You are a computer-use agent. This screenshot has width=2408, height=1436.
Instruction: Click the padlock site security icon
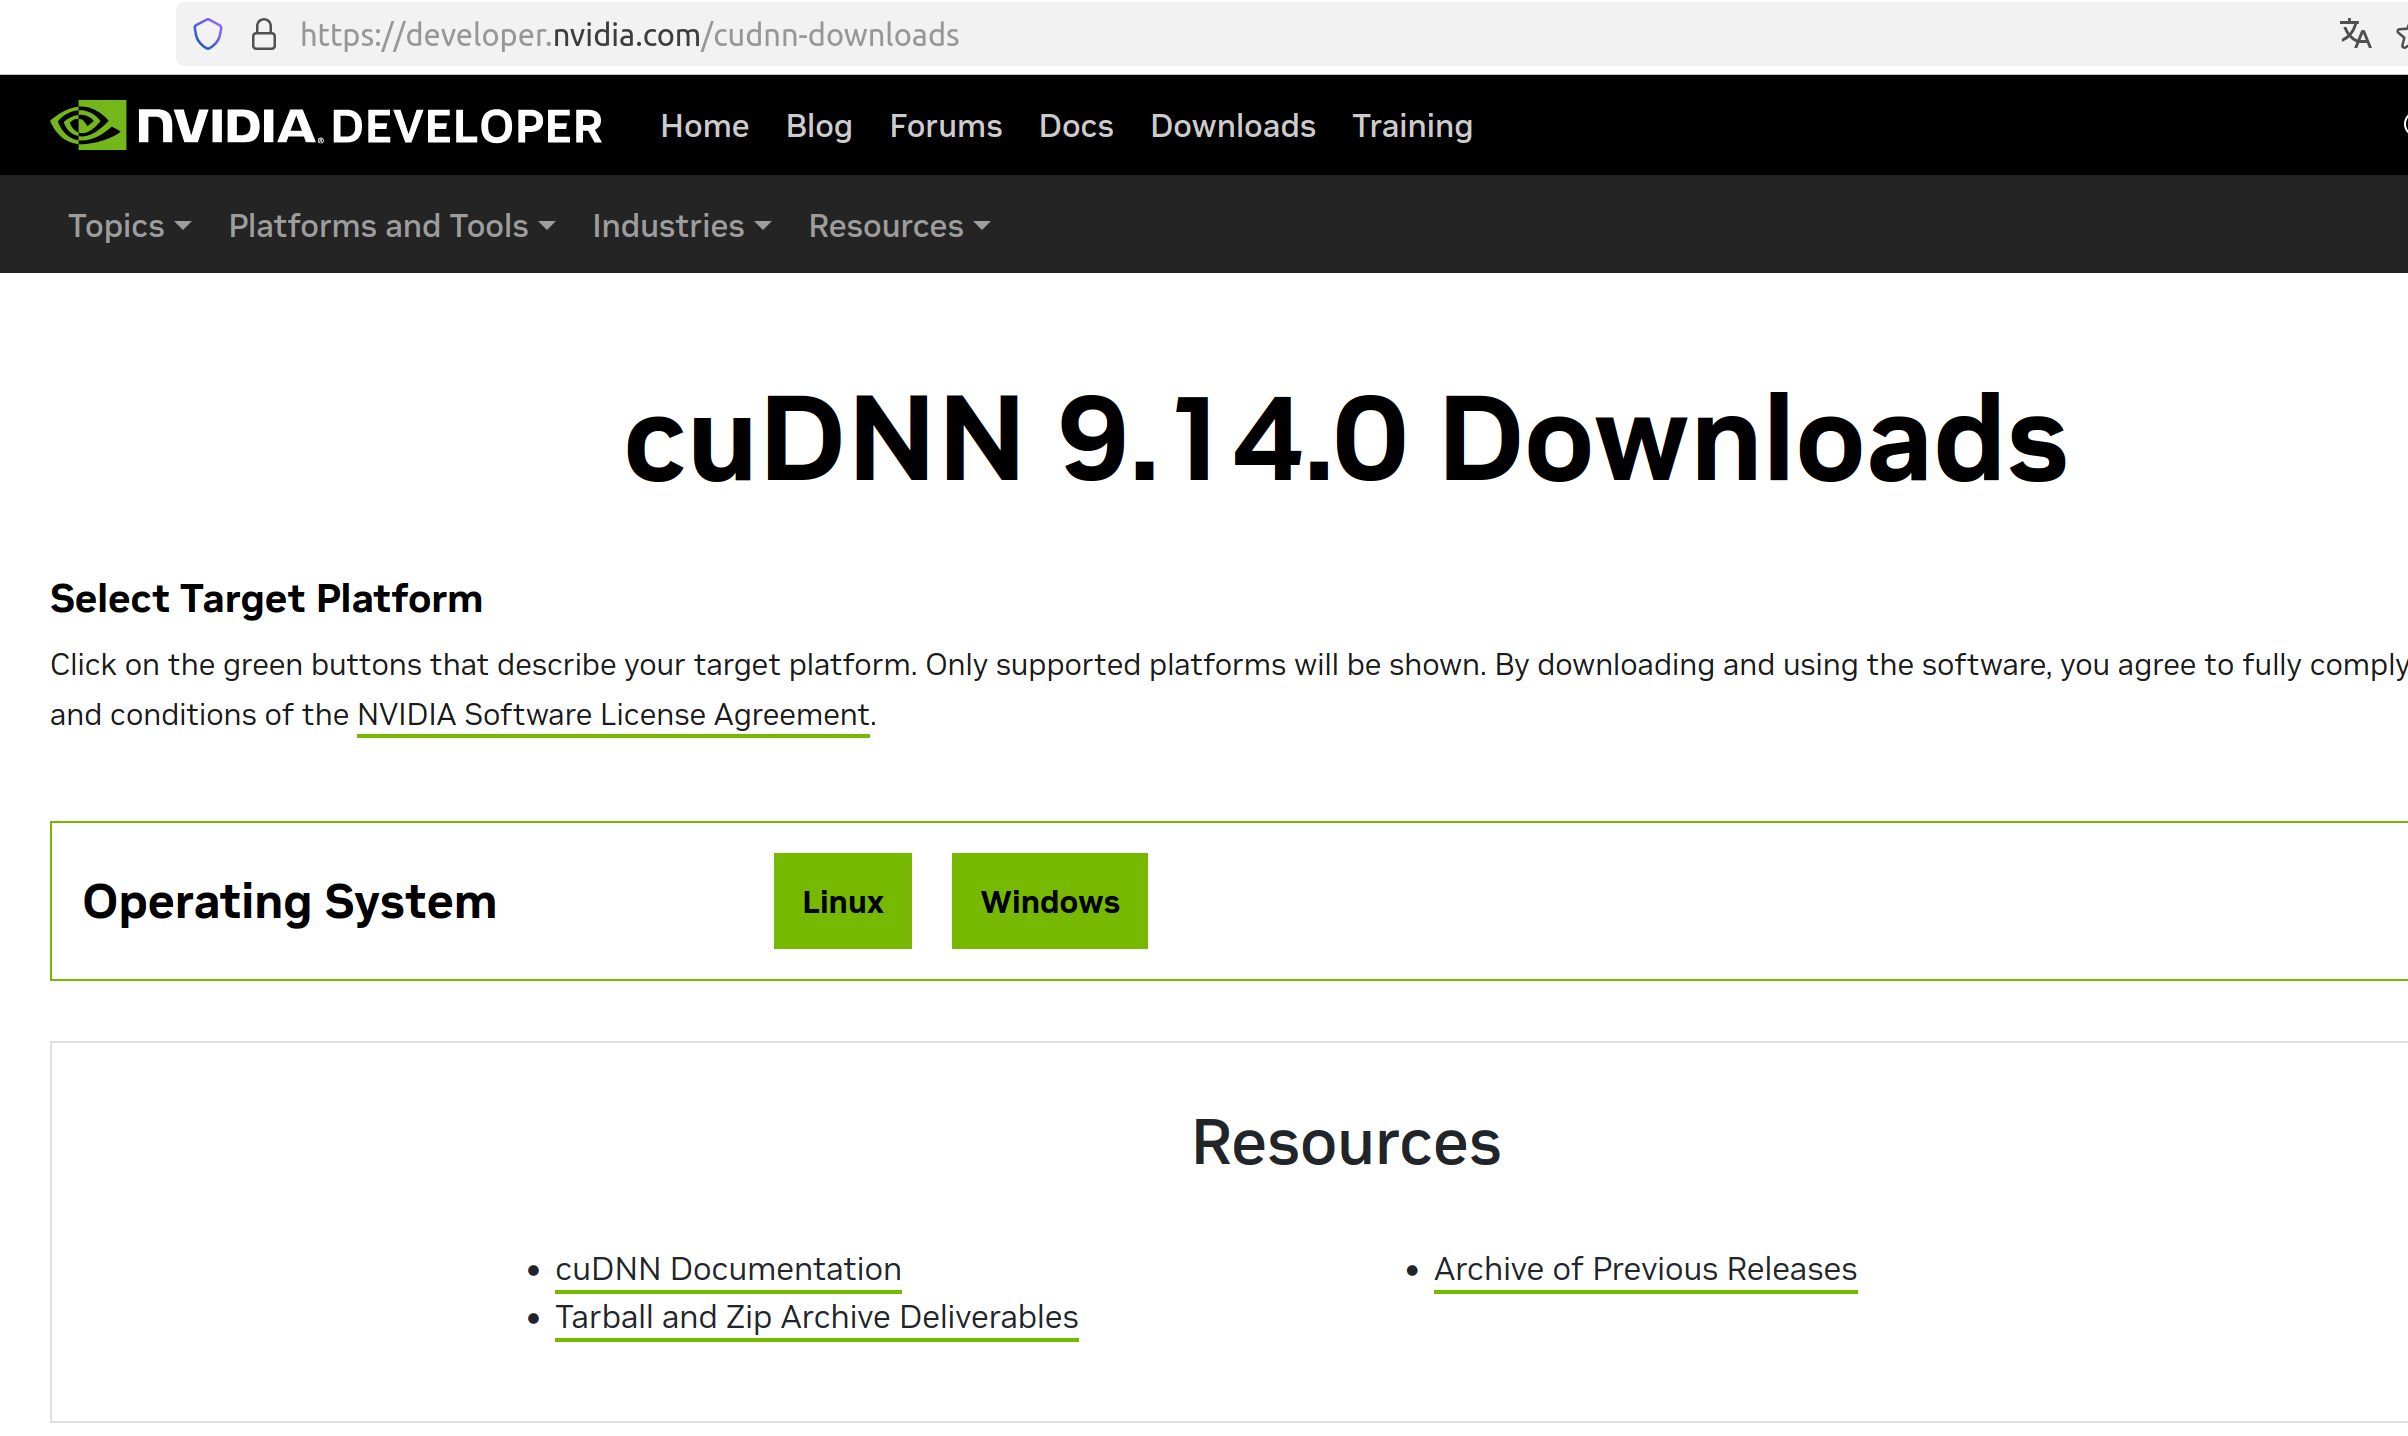coord(264,35)
